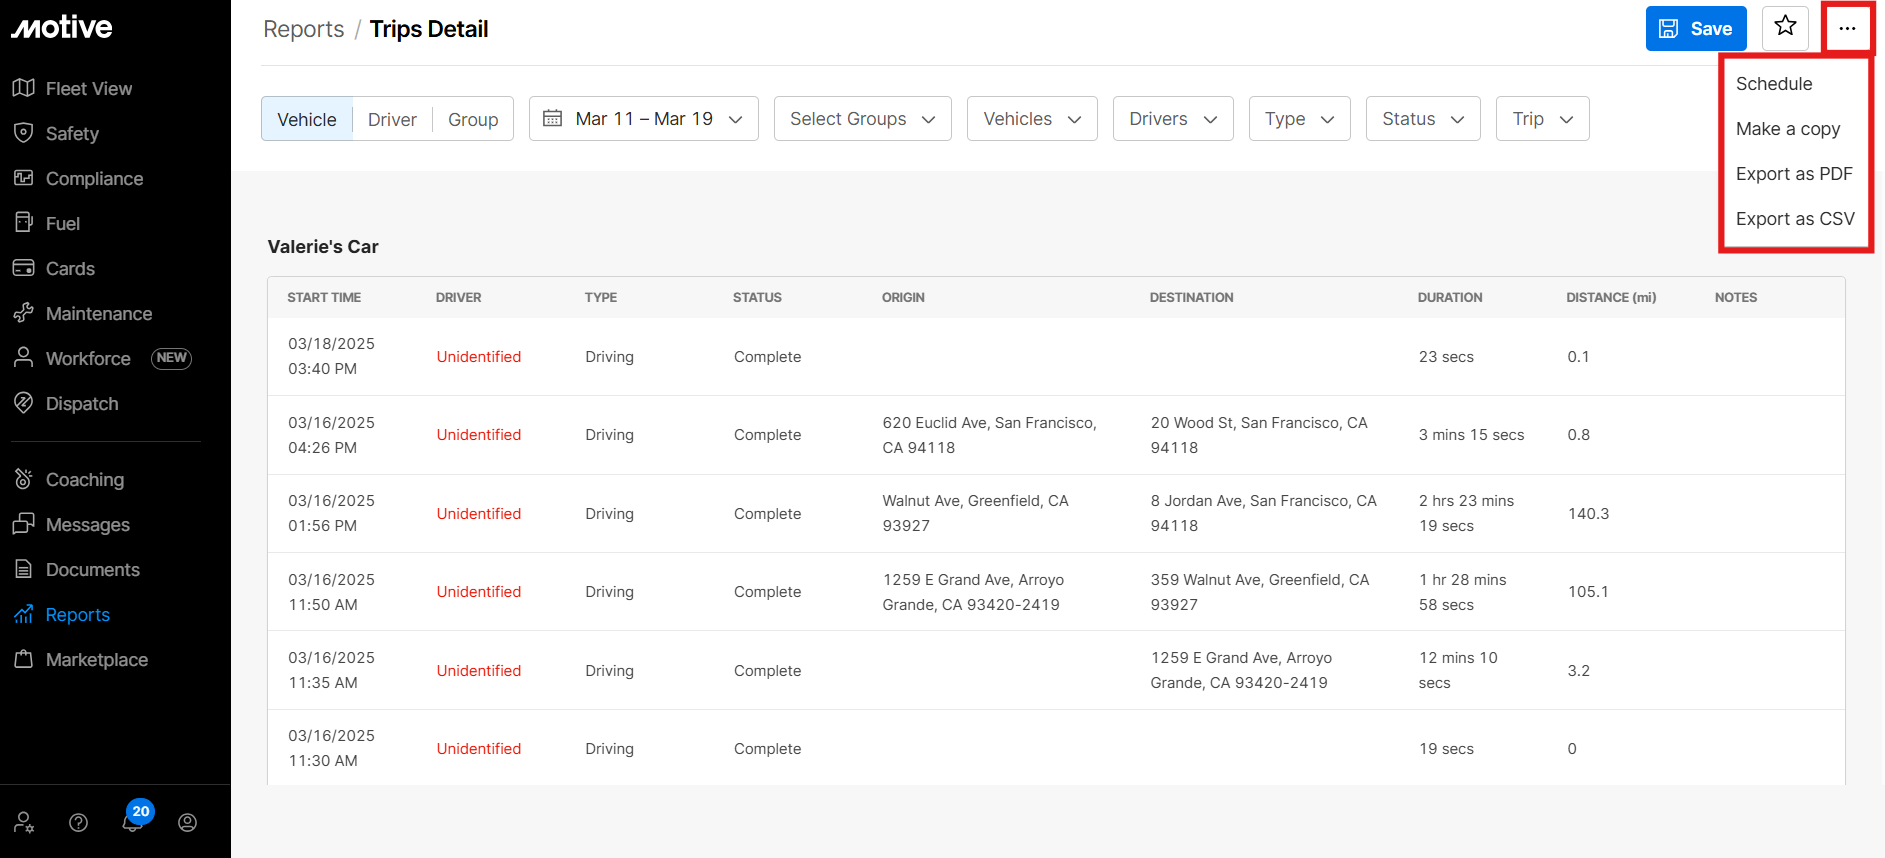Expand the Type filter dropdown
The height and width of the screenshot is (858, 1885).
click(x=1300, y=118)
